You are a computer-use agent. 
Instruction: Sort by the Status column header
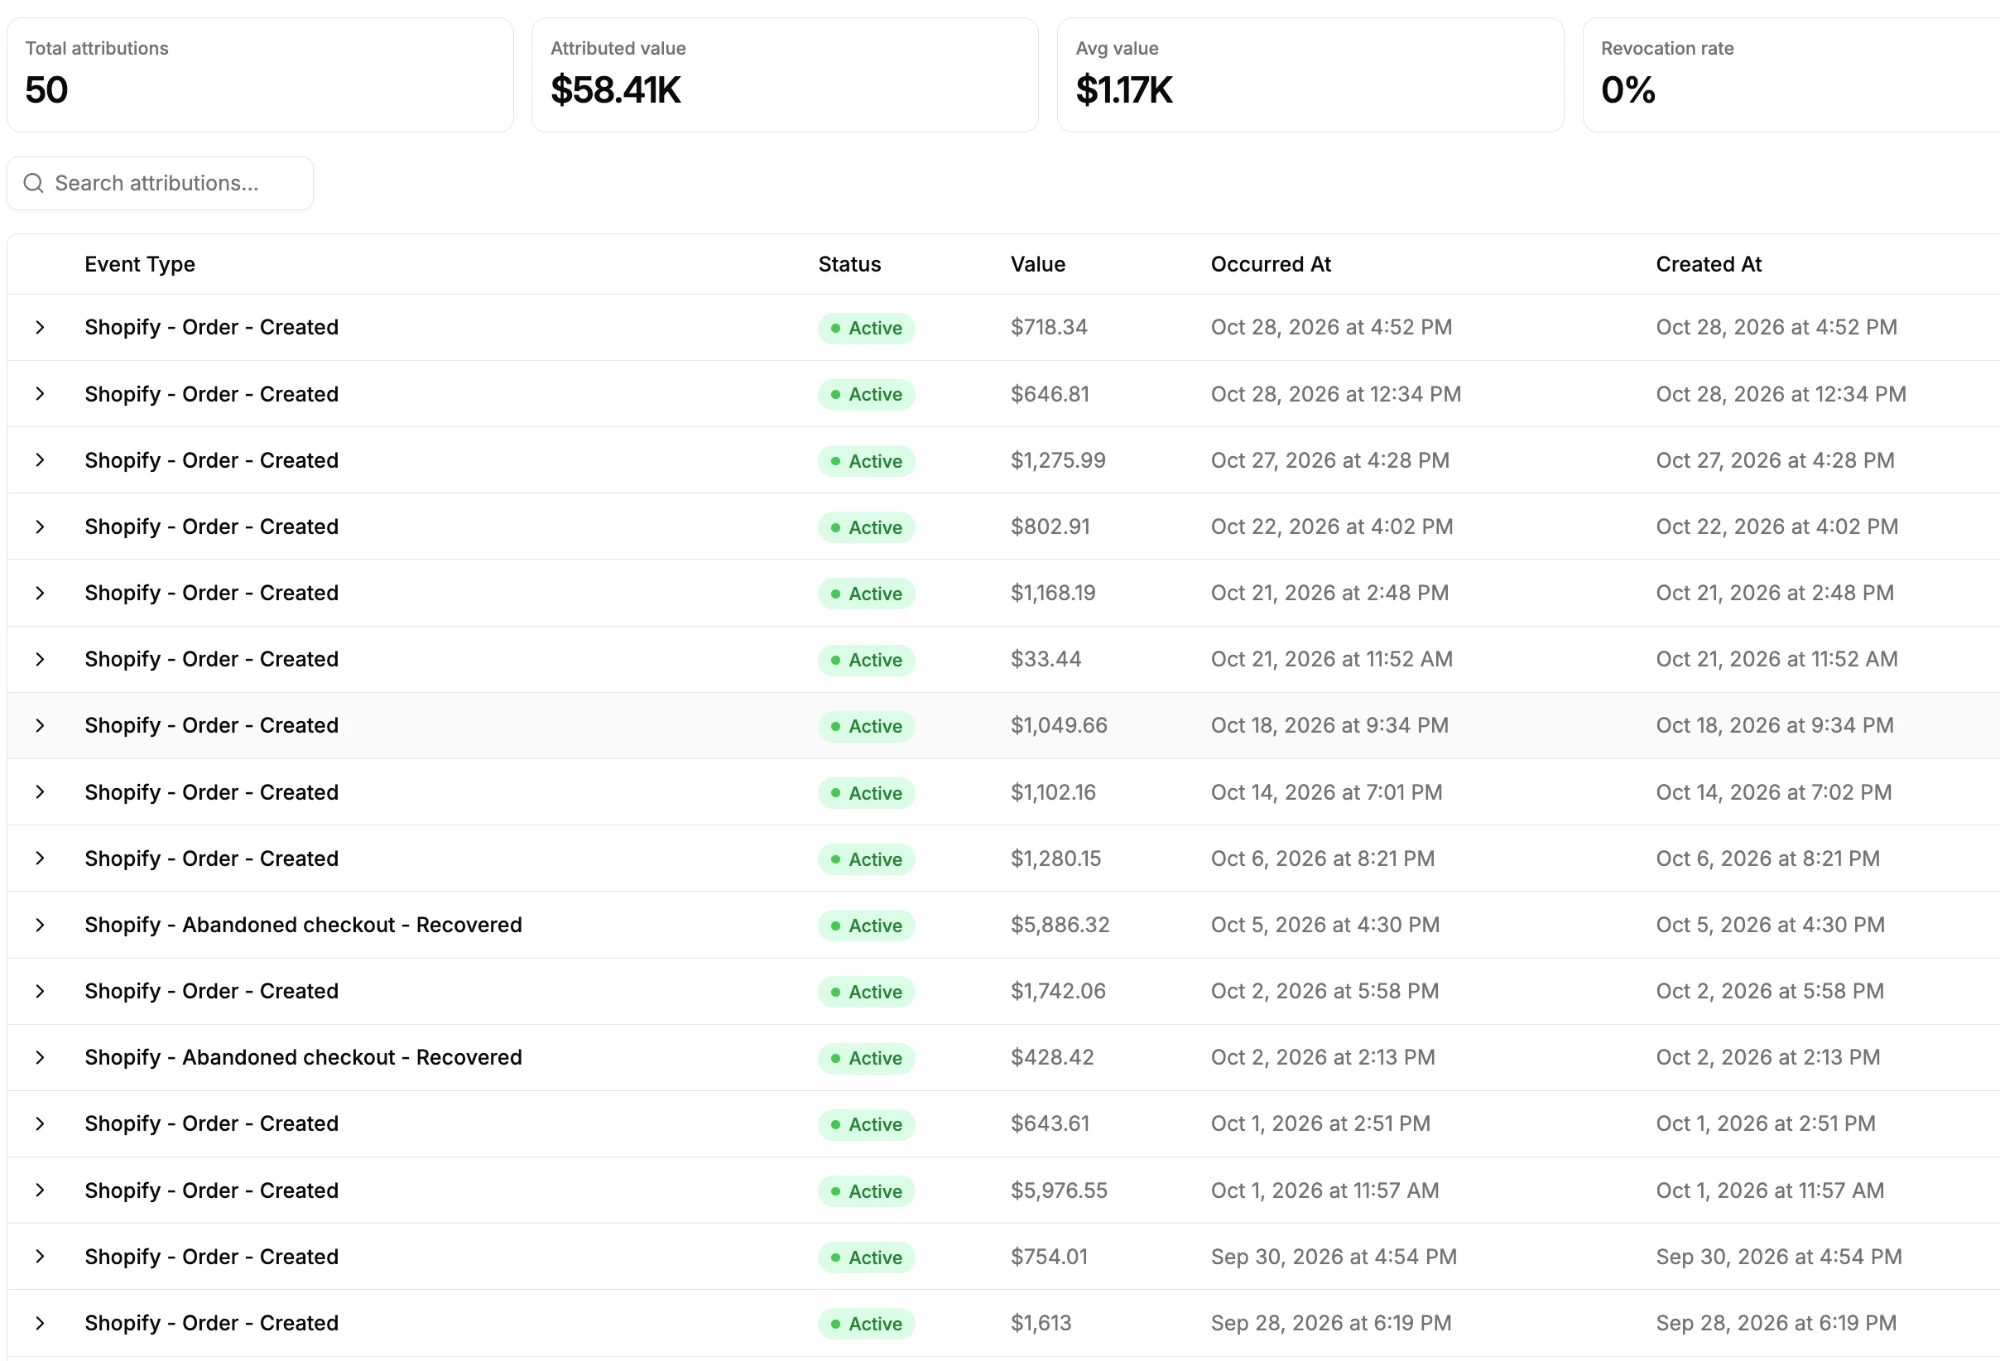850,264
